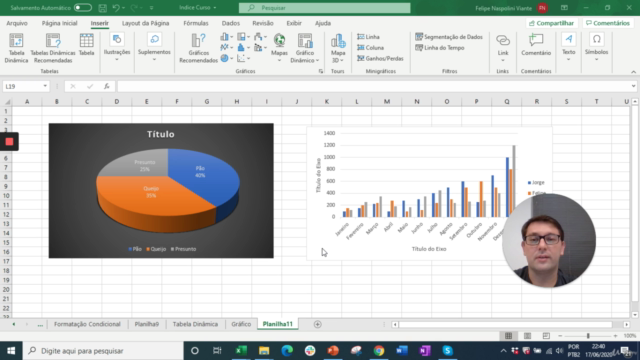Click the Windows taskbar search field

click(x=103, y=351)
